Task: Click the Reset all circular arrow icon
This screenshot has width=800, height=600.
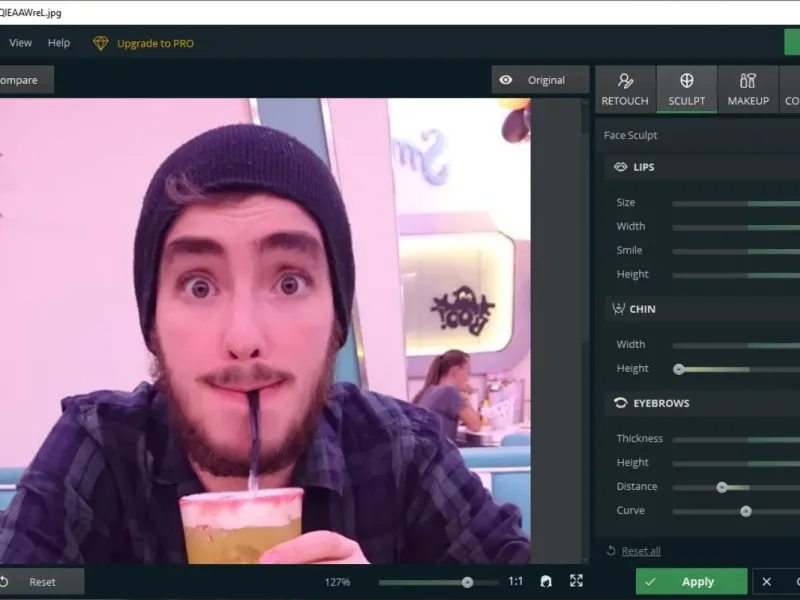Action: 611,551
